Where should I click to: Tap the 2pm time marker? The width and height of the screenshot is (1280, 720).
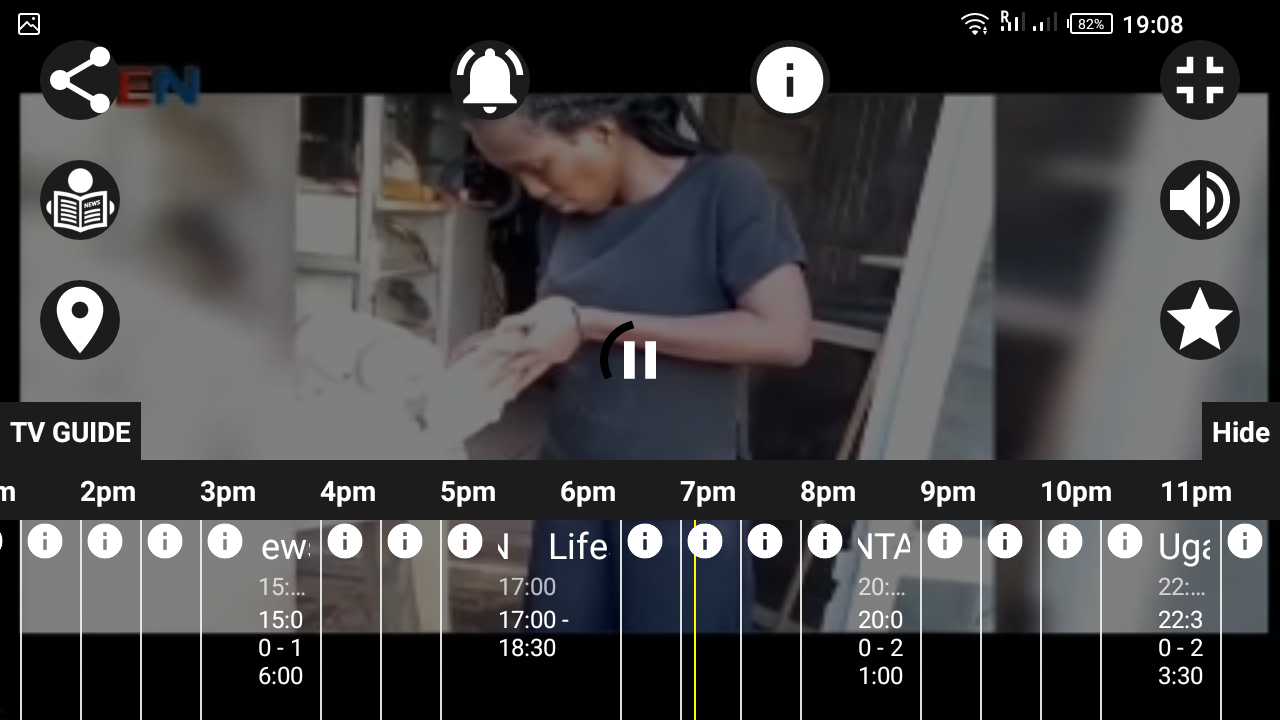[108, 492]
